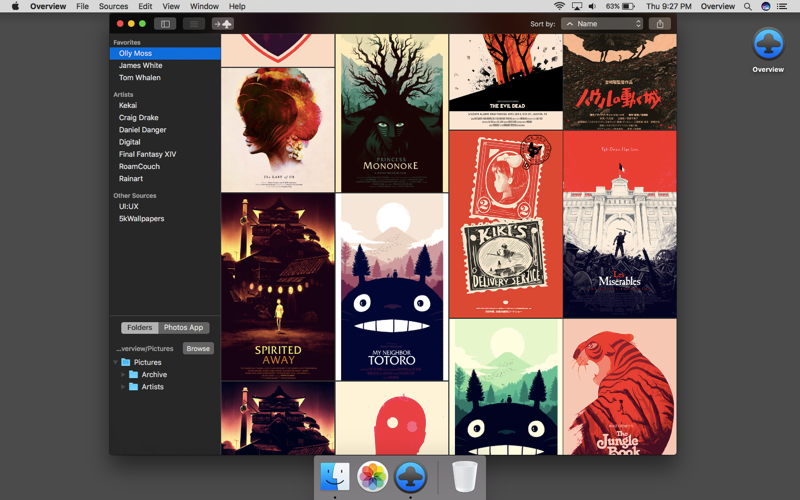800x500 pixels.
Task: Click the arrow-and-cloud toolbar button
Action: [x=222, y=24]
